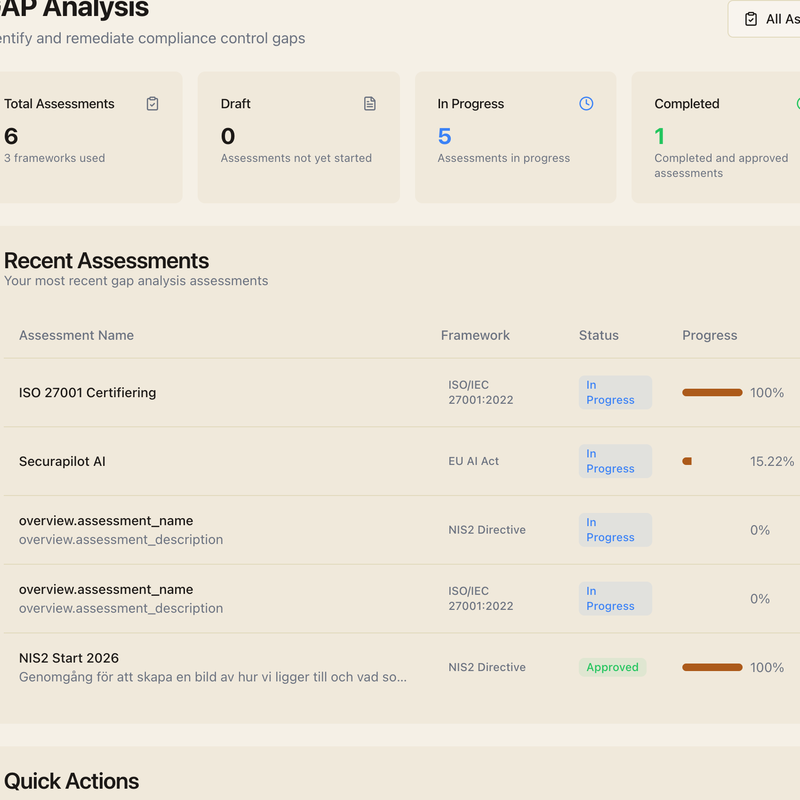The image size is (800, 800).
Task: Click the Completed count 1
Action: (x=659, y=136)
